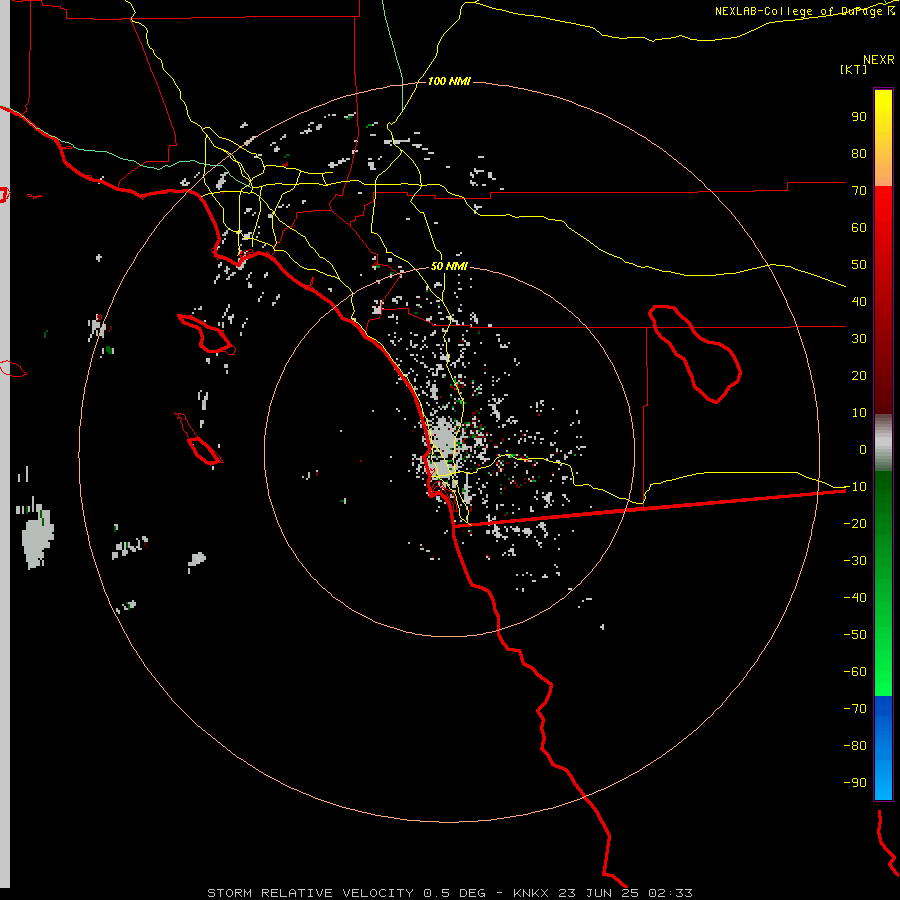Click the 30 value on the velocity scale

click(859, 339)
